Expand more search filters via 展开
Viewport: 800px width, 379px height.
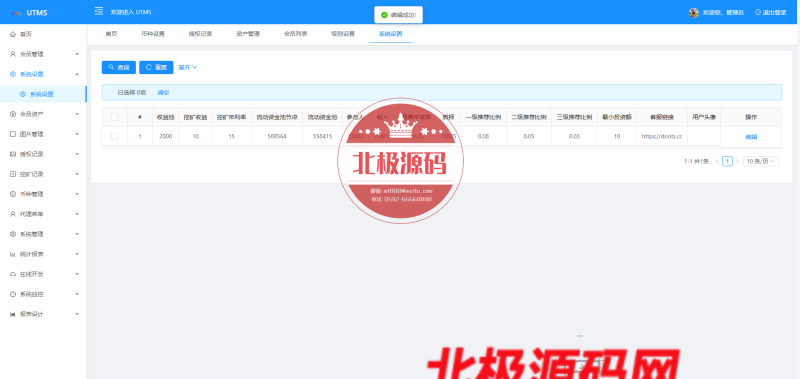pos(188,67)
